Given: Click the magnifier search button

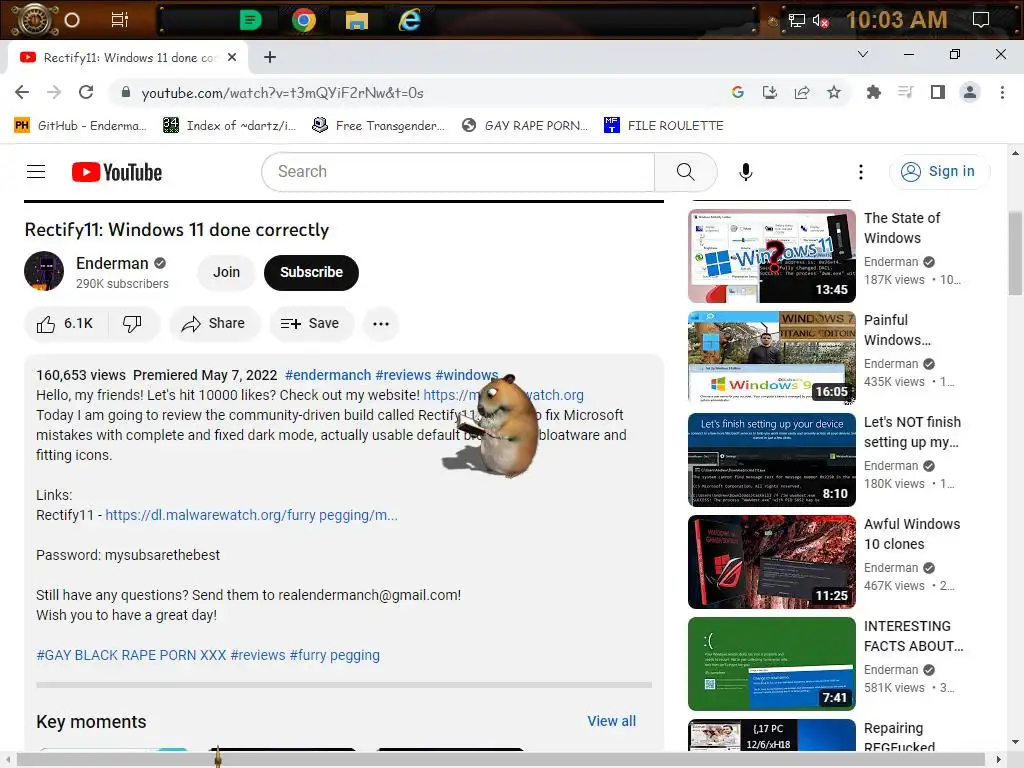Looking at the screenshot, I should click(685, 172).
